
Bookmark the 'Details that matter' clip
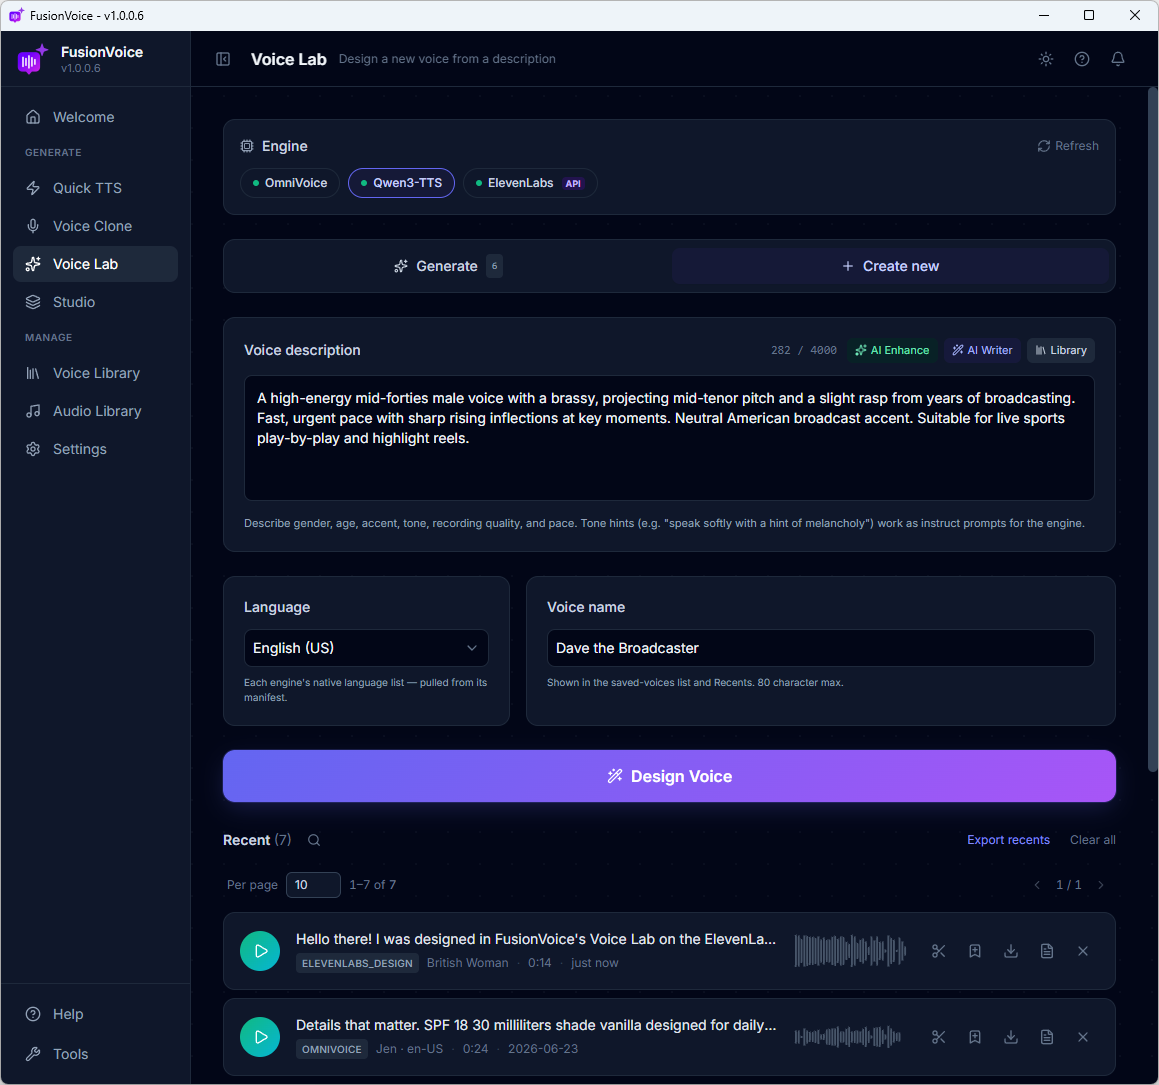click(975, 1037)
